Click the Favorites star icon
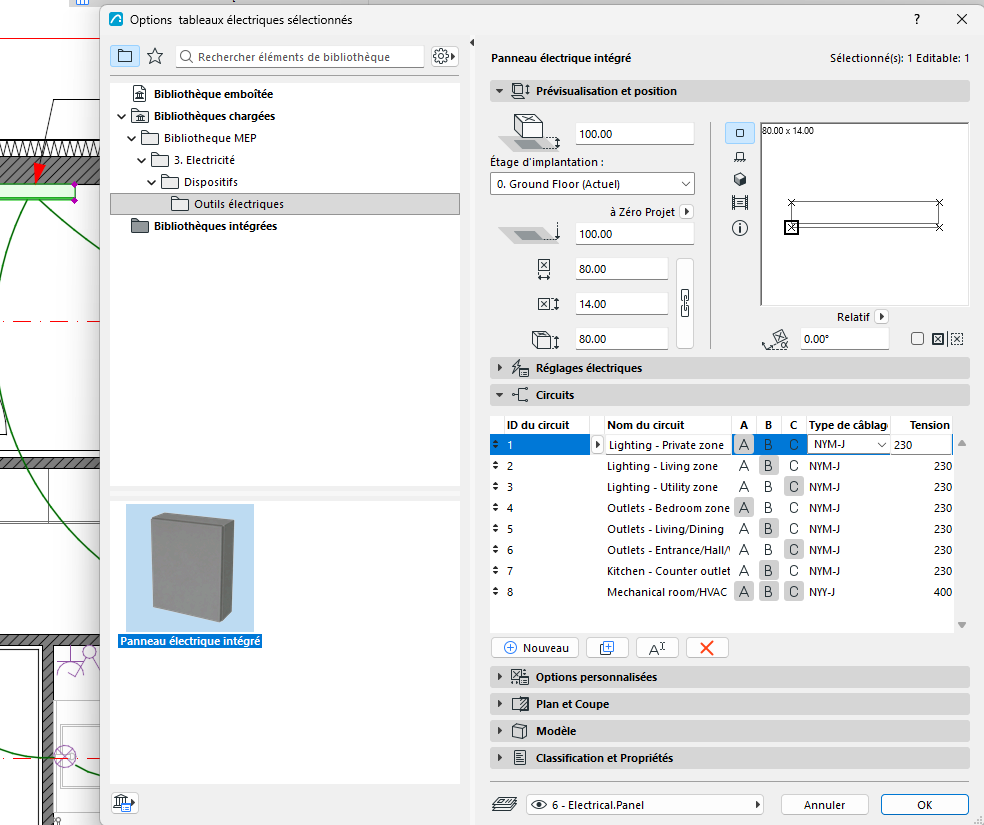Image resolution: width=984 pixels, height=825 pixels. pos(155,56)
